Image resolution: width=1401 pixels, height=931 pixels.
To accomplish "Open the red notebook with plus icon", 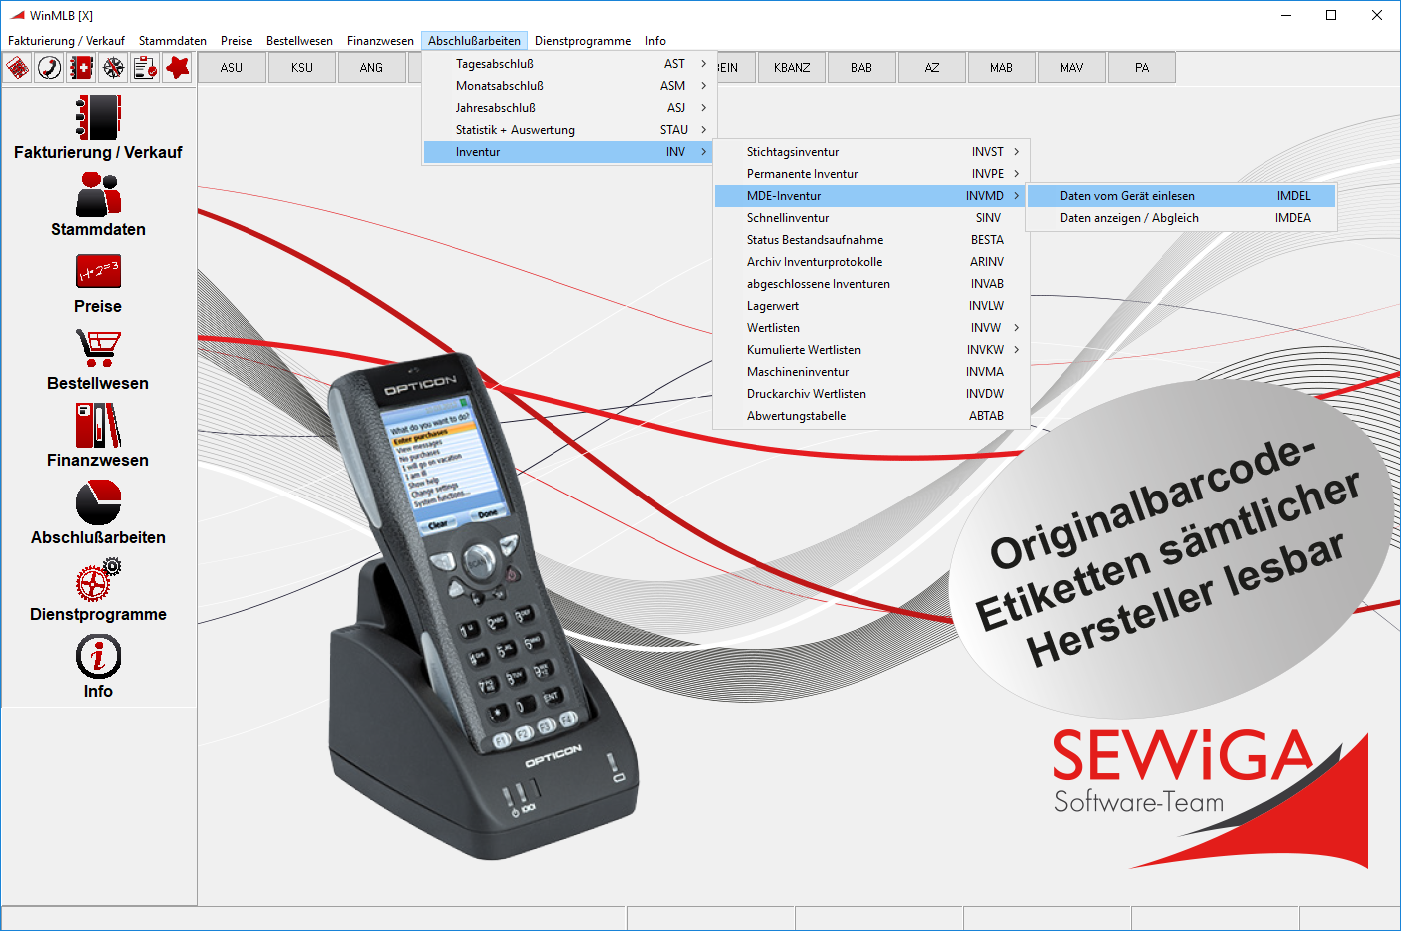I will pos(82,68).
